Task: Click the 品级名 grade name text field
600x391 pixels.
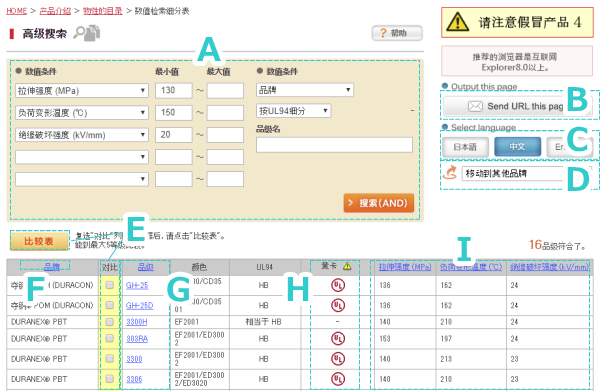Action: [x=334, y=145]
